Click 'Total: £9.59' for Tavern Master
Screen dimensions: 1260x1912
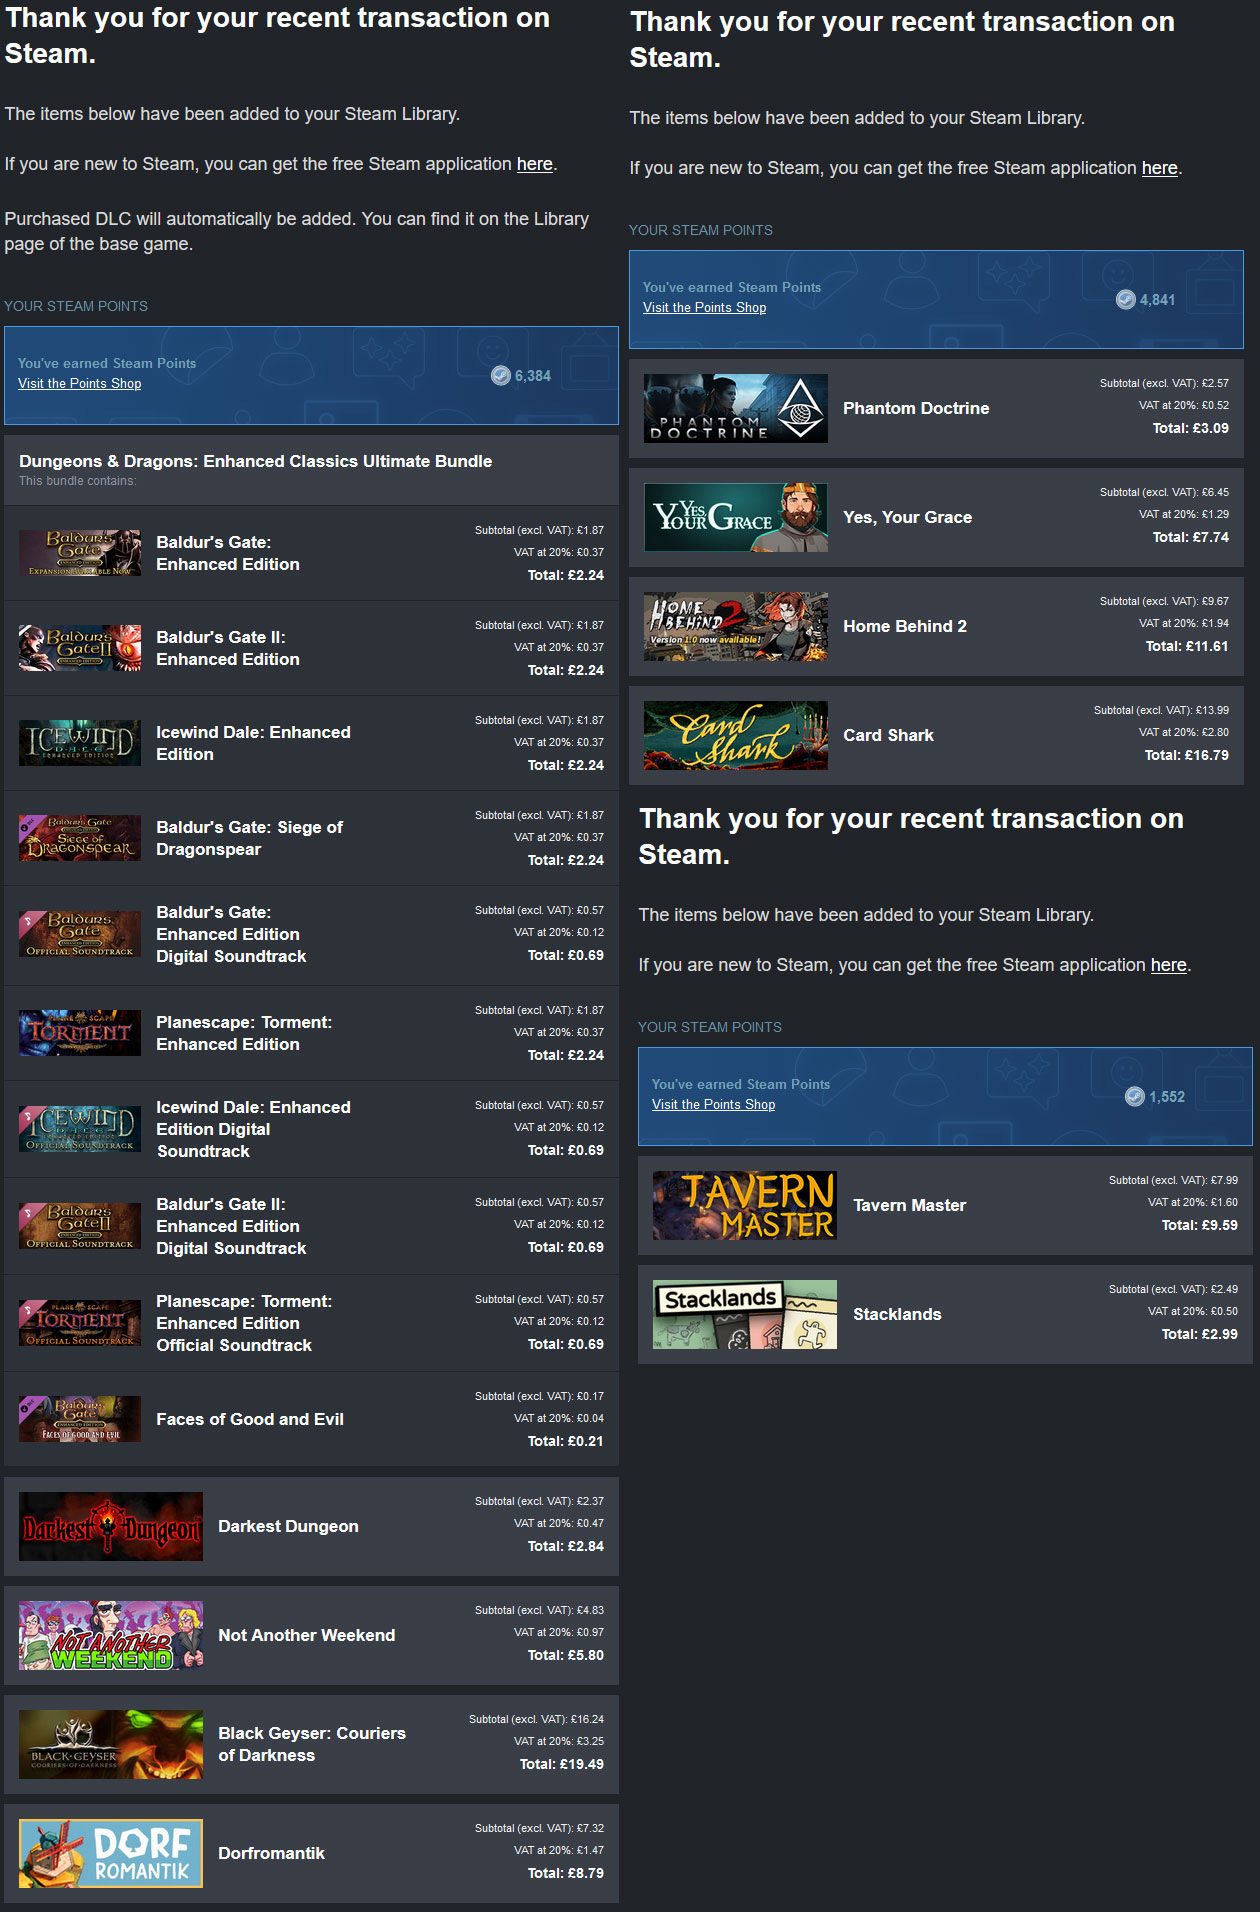(1200, 1225)
